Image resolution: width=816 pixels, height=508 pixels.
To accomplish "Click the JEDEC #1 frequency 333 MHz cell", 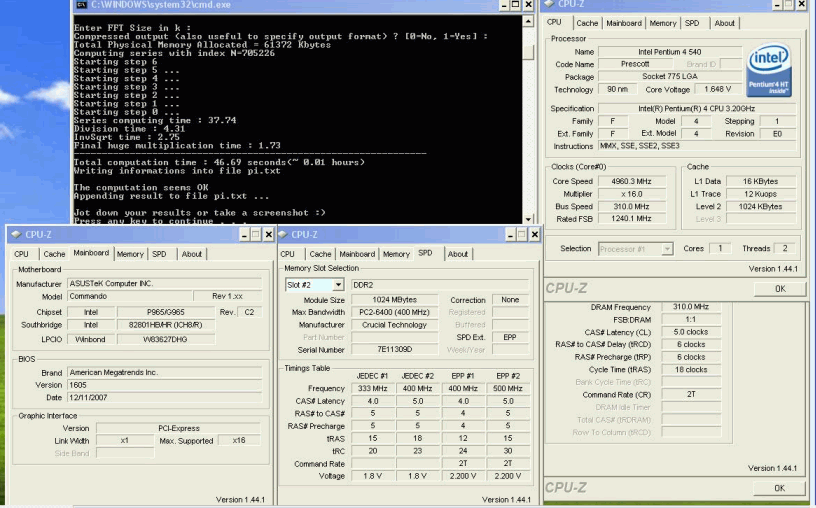I will [373, 388].
